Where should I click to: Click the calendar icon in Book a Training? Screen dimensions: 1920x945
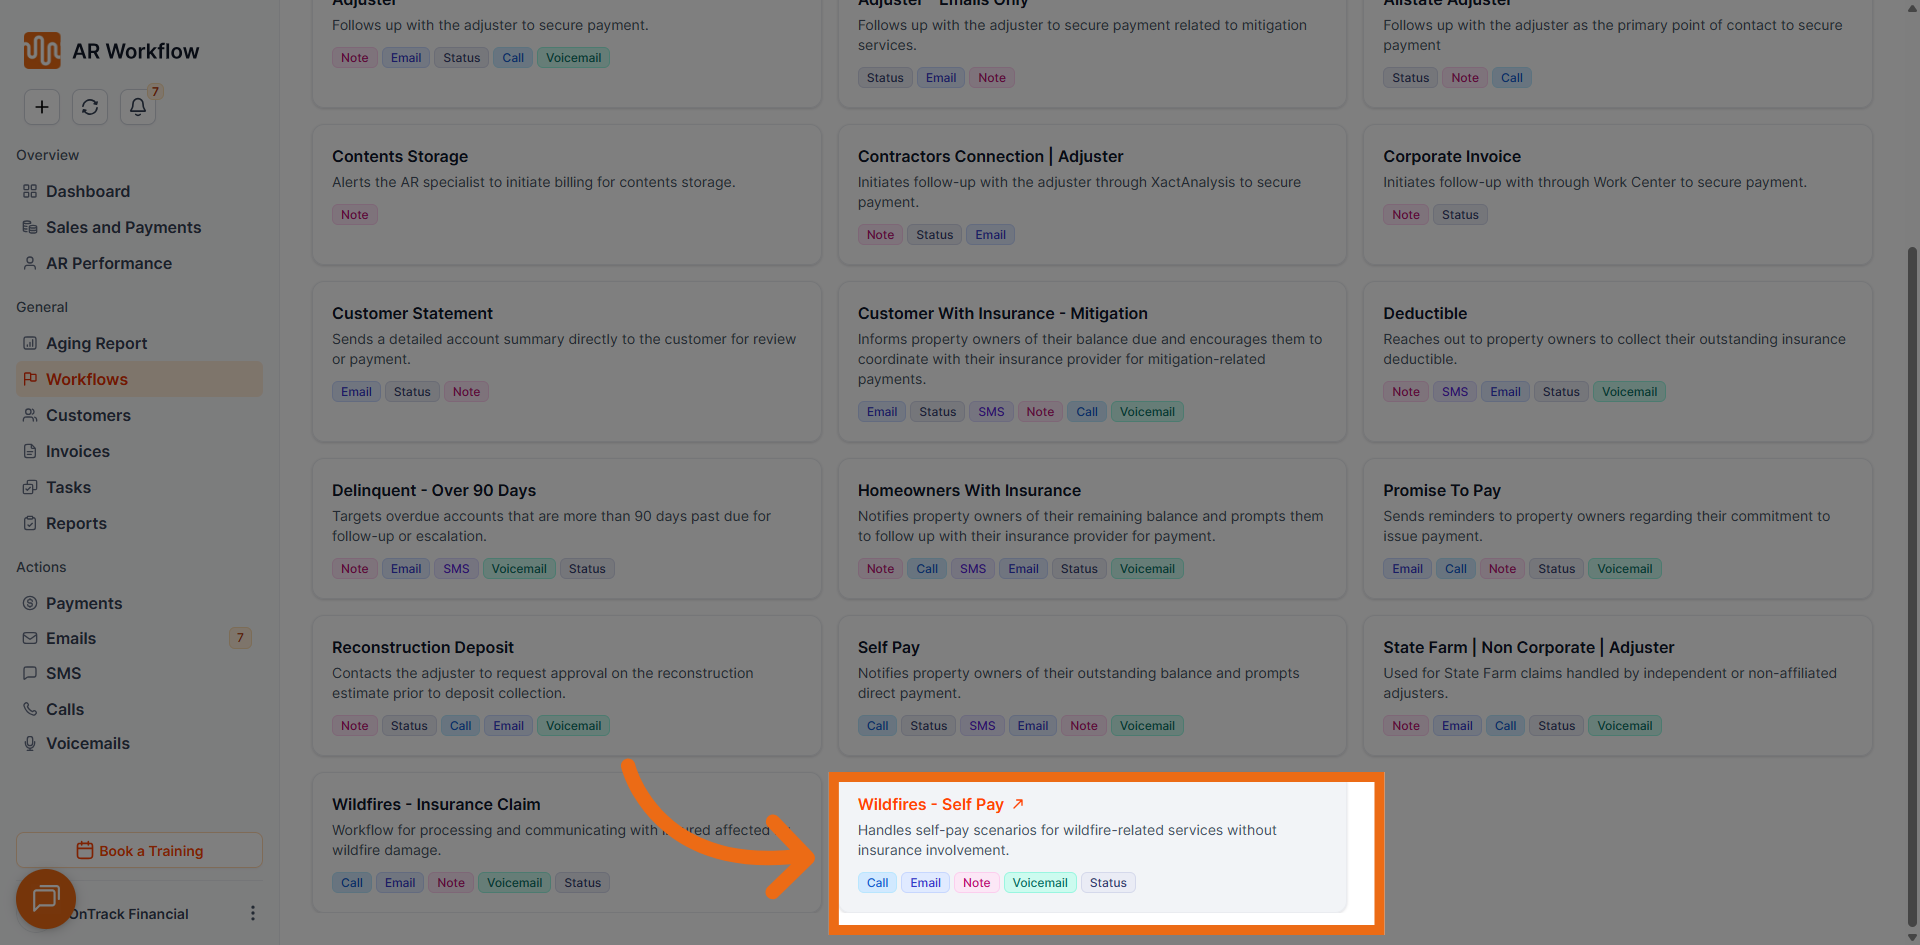(x=85, y=850)
